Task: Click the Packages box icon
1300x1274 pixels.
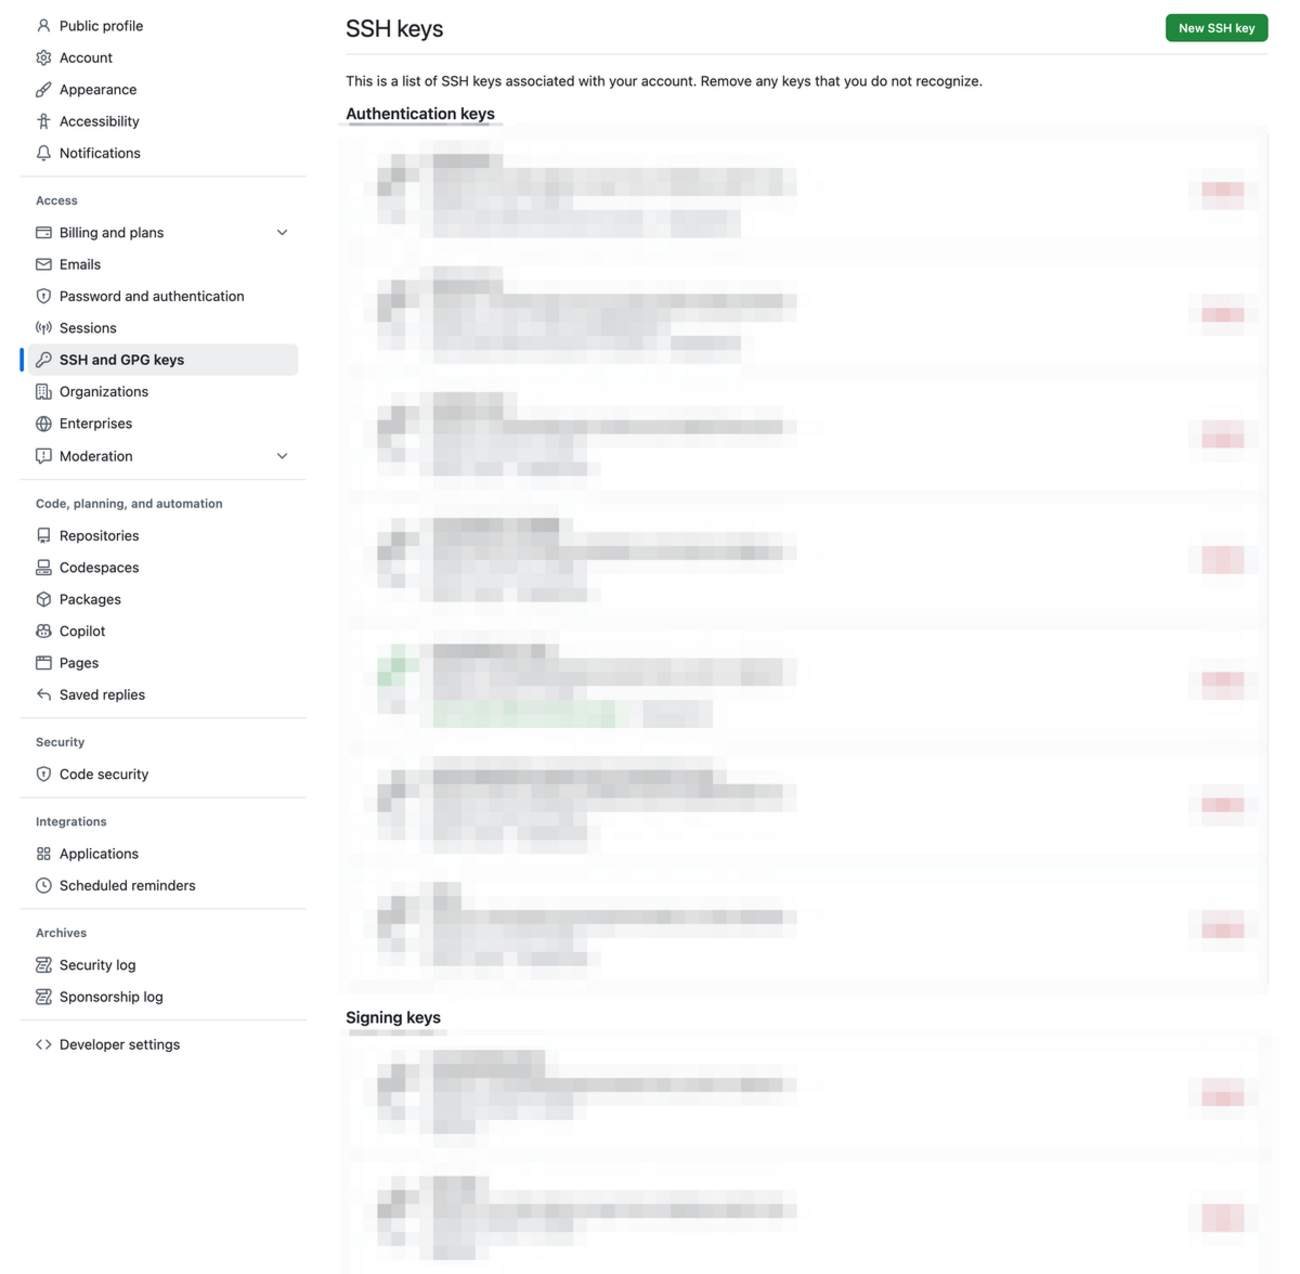Action: 44,599
